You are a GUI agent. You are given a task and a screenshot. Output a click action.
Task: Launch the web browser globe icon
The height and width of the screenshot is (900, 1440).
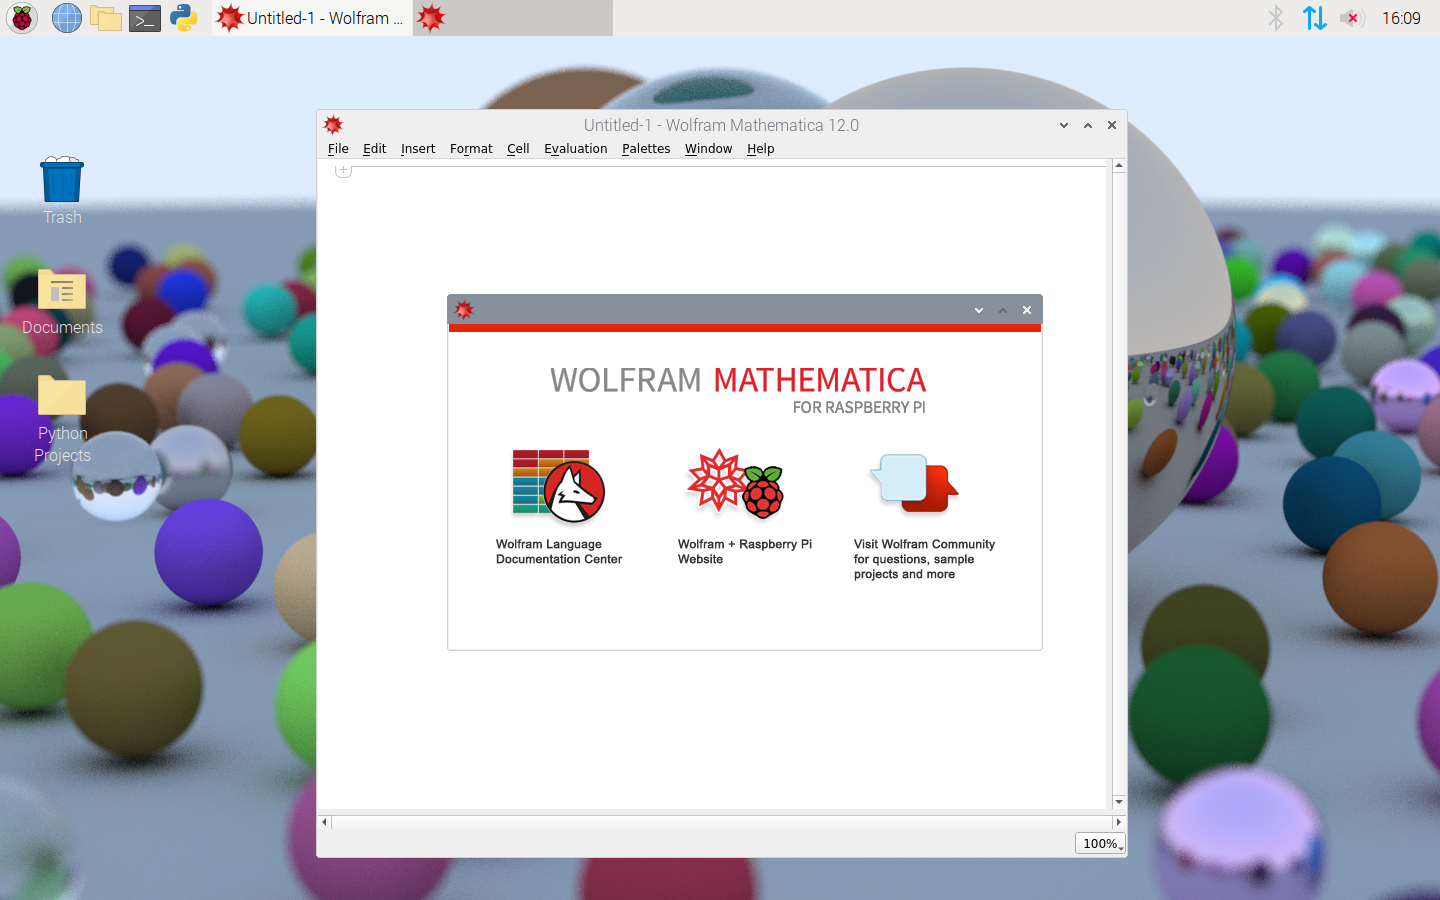click(66, 18)
